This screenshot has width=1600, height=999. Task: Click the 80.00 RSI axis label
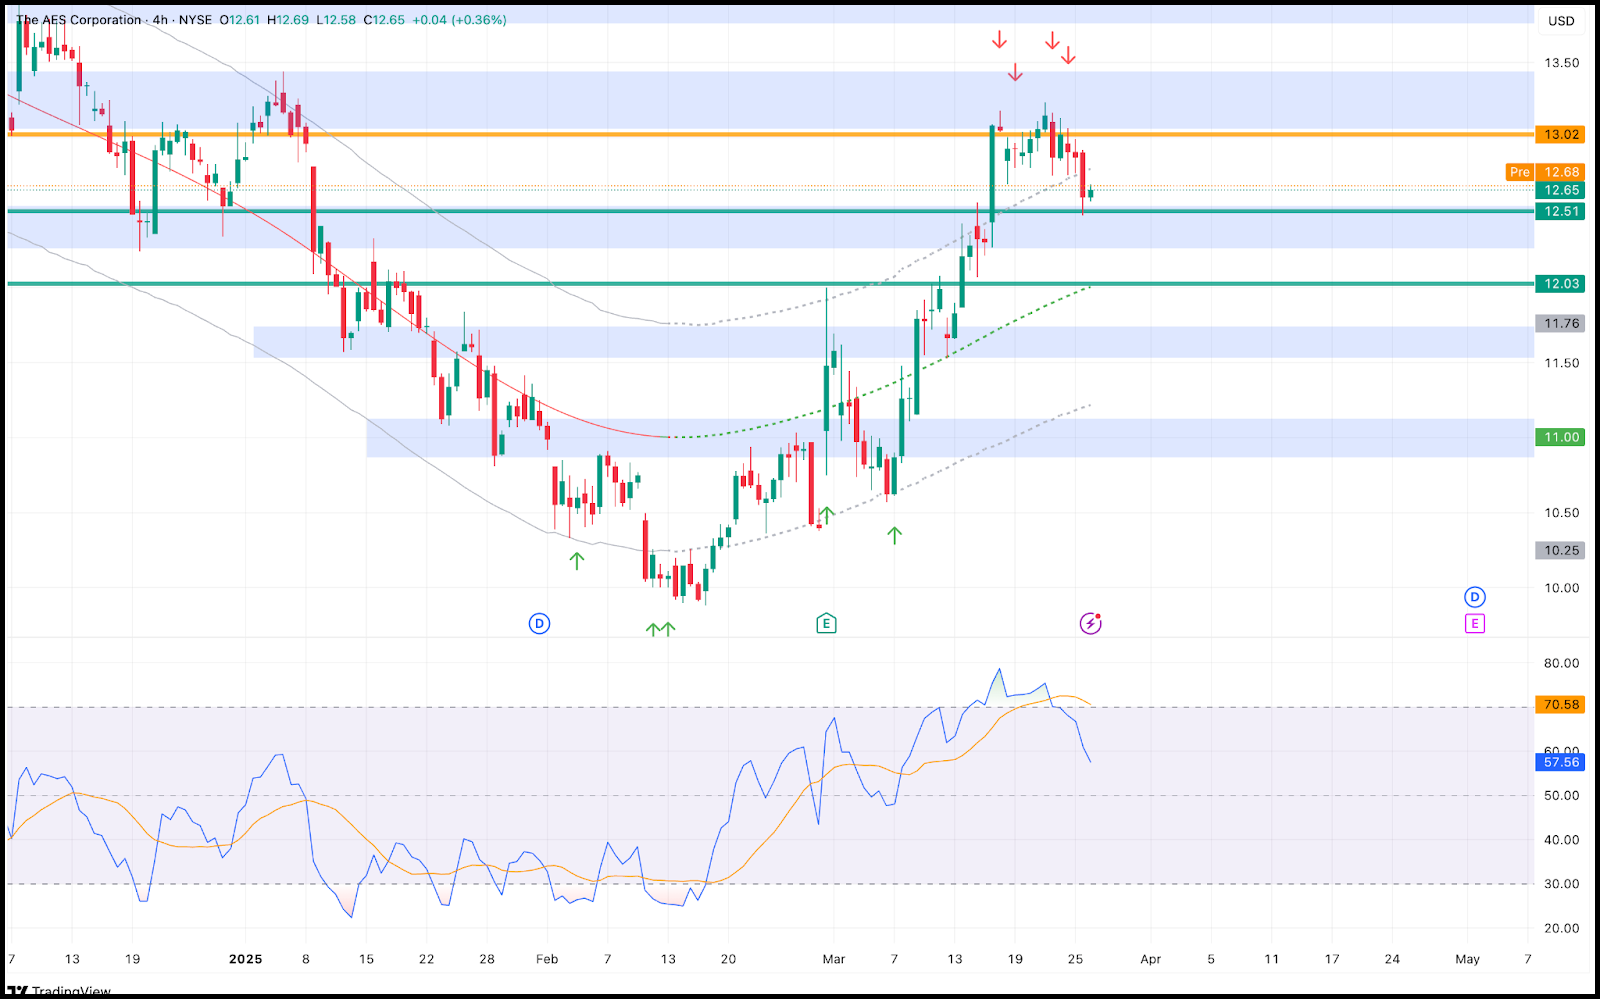(x=1561, y=663)
